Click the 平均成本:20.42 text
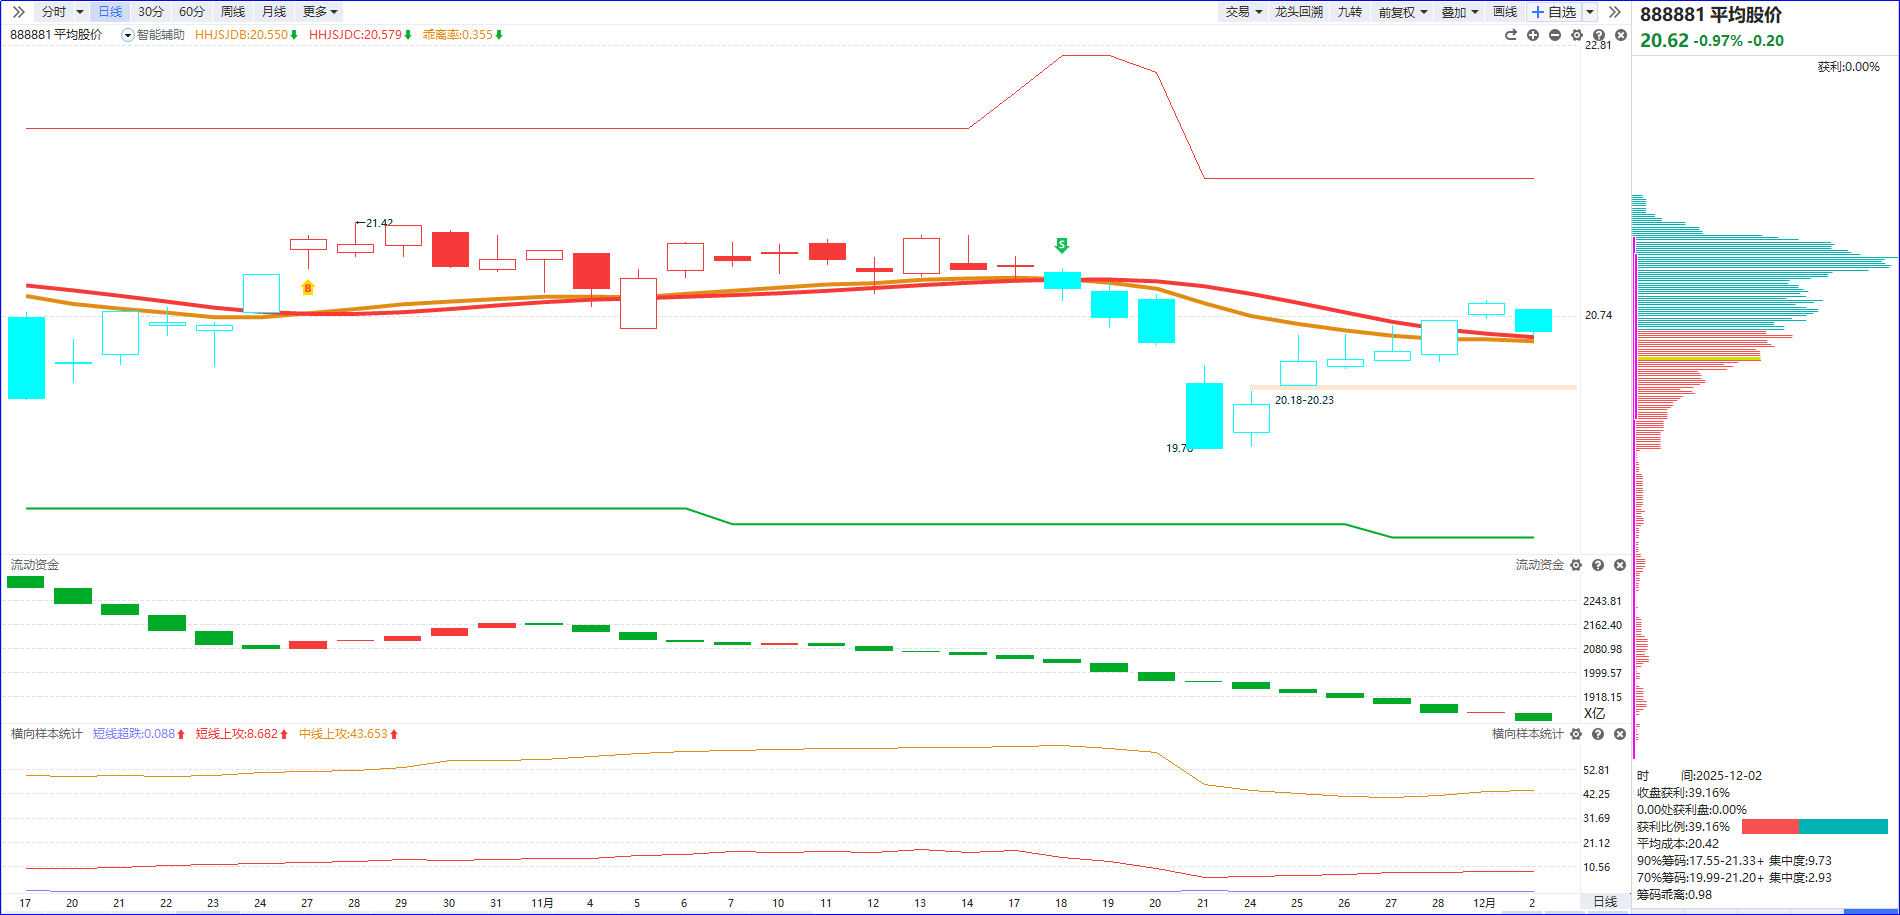The width and height of the screenshot is (1900, 915). (x=1678, y=844)
